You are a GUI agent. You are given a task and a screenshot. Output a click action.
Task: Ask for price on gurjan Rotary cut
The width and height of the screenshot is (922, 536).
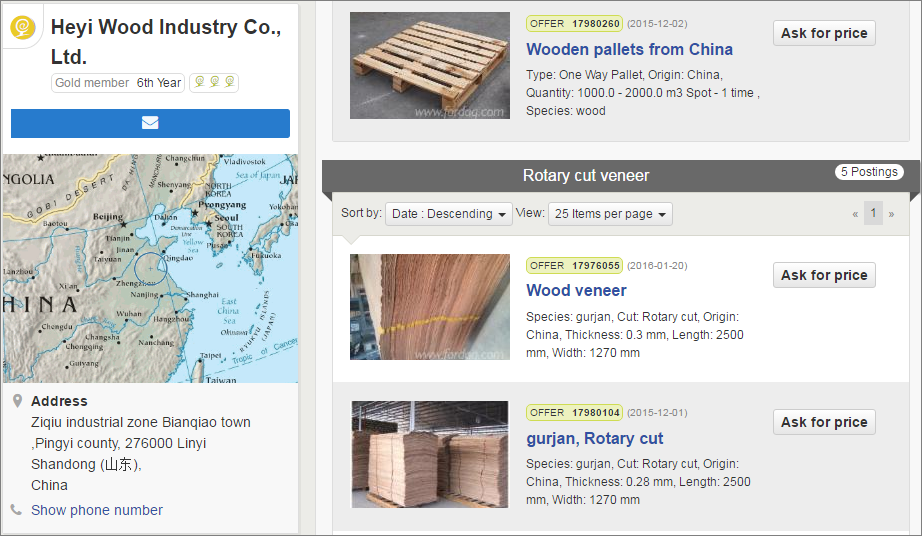pos(824,422)
